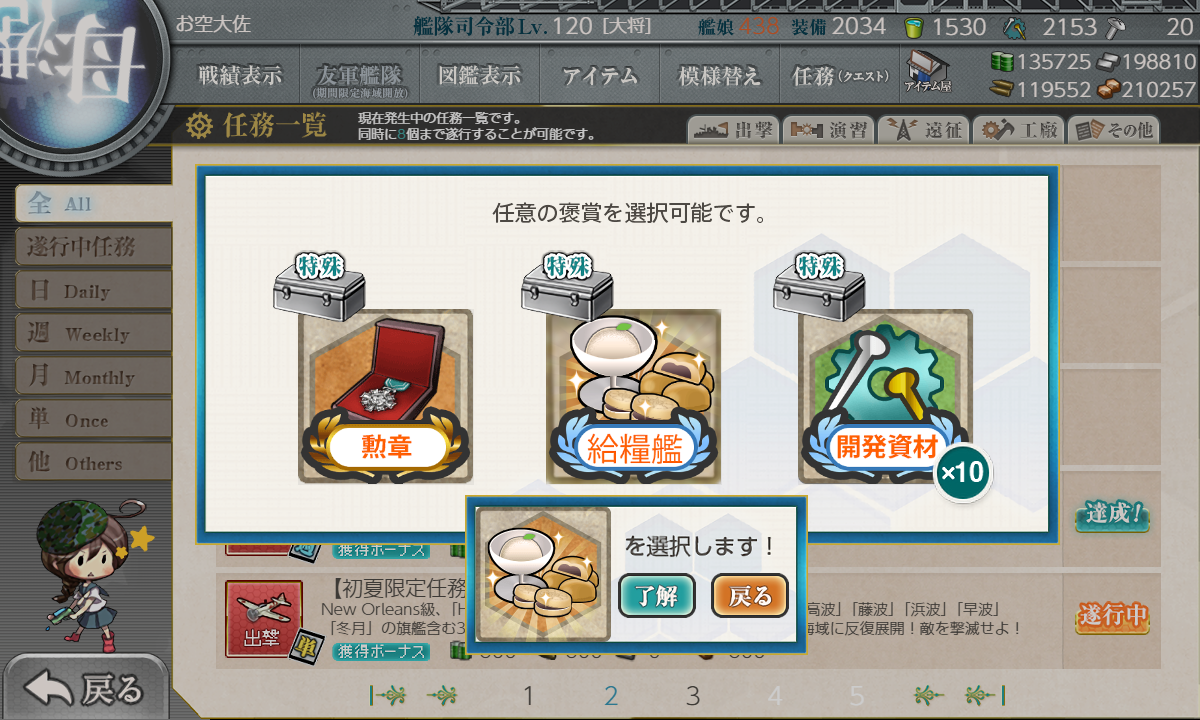This screenshot has width=1200, height=720.
Task: Open the アイテム屋 item shop icon
Action: click(x=927, y=72)
